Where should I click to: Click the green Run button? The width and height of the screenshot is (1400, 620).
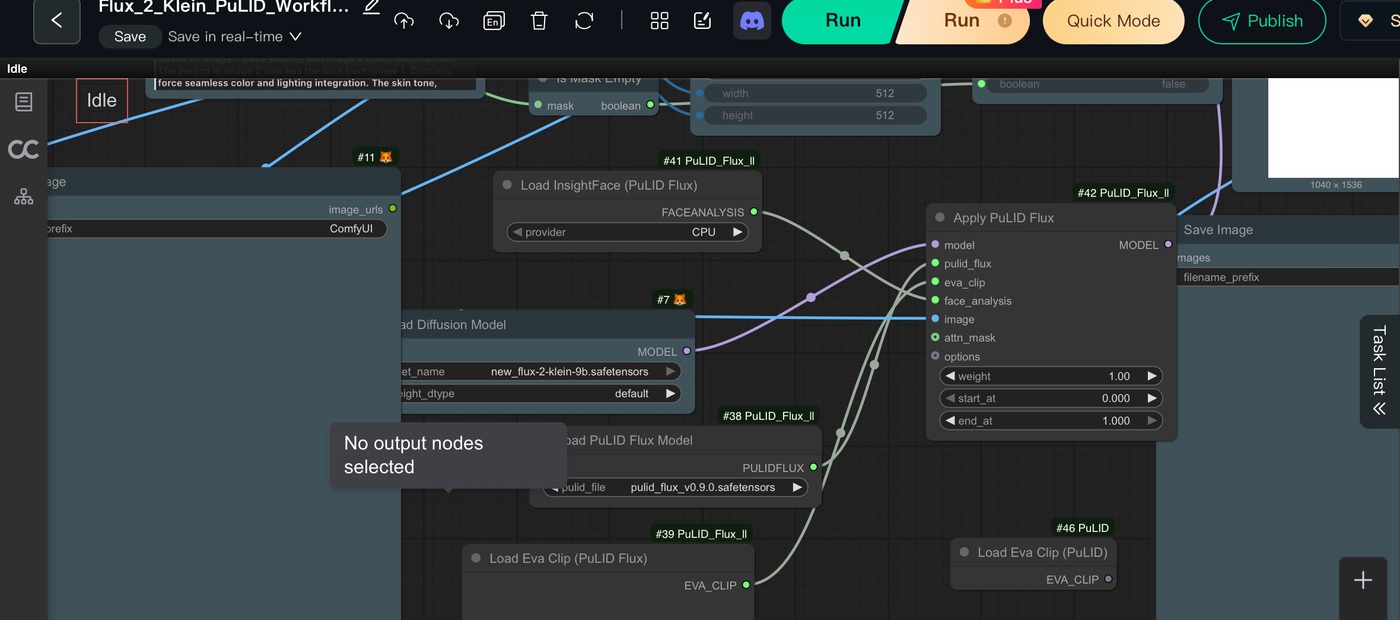843,21
